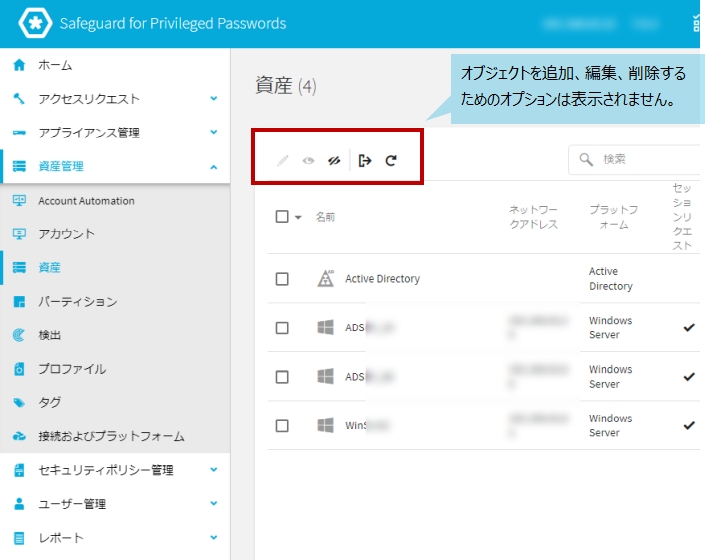The height and width of the screenshot is (560, 705).
Task: Sort by ネットワークアドレス column header
Action: click(533, 217)
